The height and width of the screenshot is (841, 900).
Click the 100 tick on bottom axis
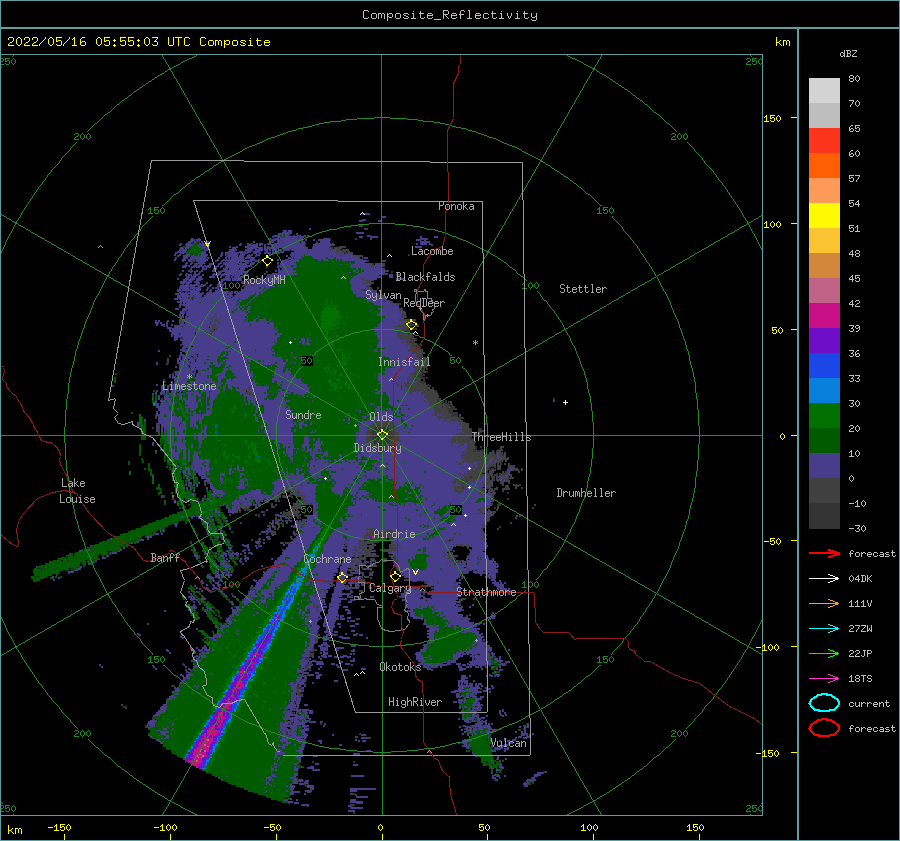(589, 827)
